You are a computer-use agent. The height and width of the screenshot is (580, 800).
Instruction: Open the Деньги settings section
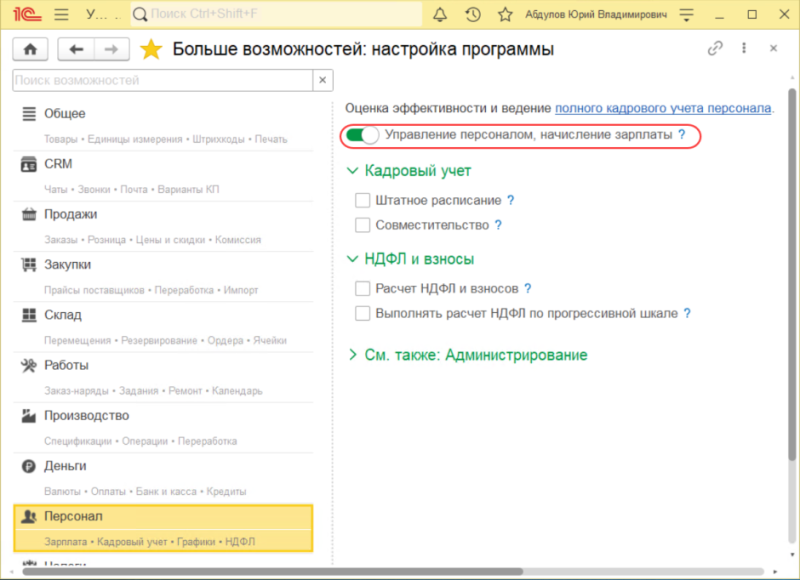[x=65, y=466]
